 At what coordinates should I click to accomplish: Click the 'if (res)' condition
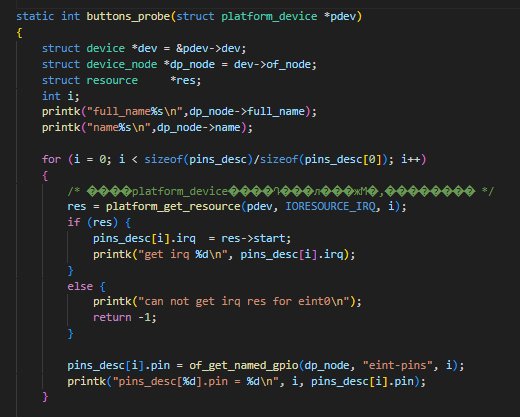click(93, 222)
